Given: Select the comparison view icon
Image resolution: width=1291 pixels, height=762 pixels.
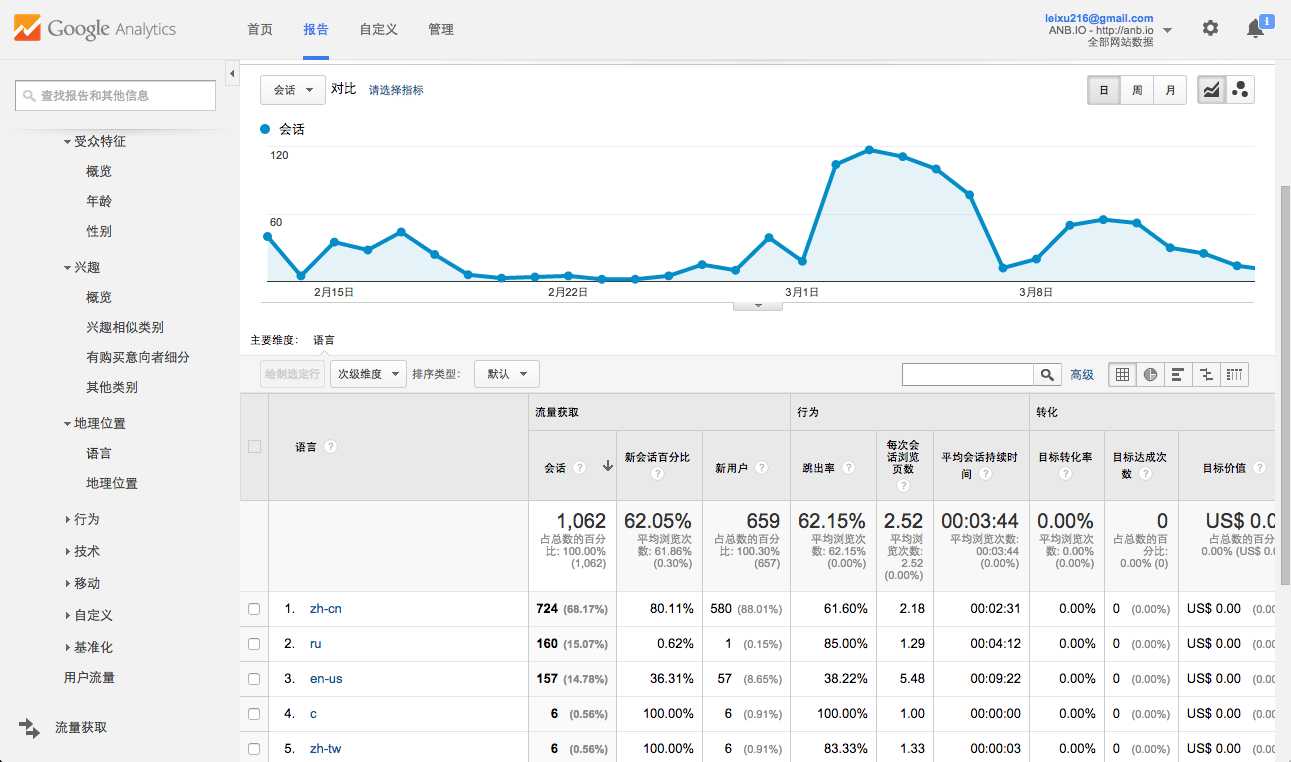Looking at the screenshot, I should pyautogui.click(x=1206, y=375).
